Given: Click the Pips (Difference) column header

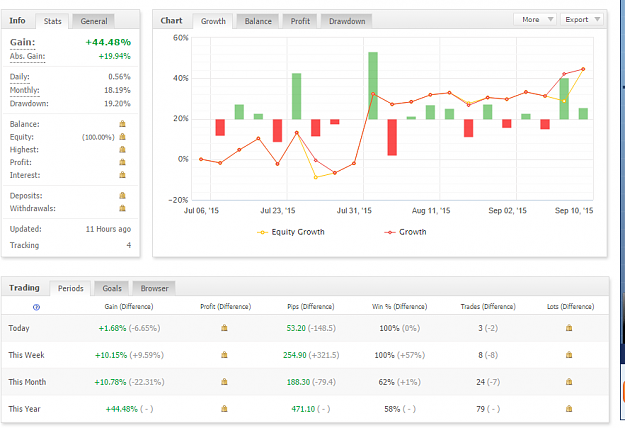Looking at the screenshot, I should (311, 306).
